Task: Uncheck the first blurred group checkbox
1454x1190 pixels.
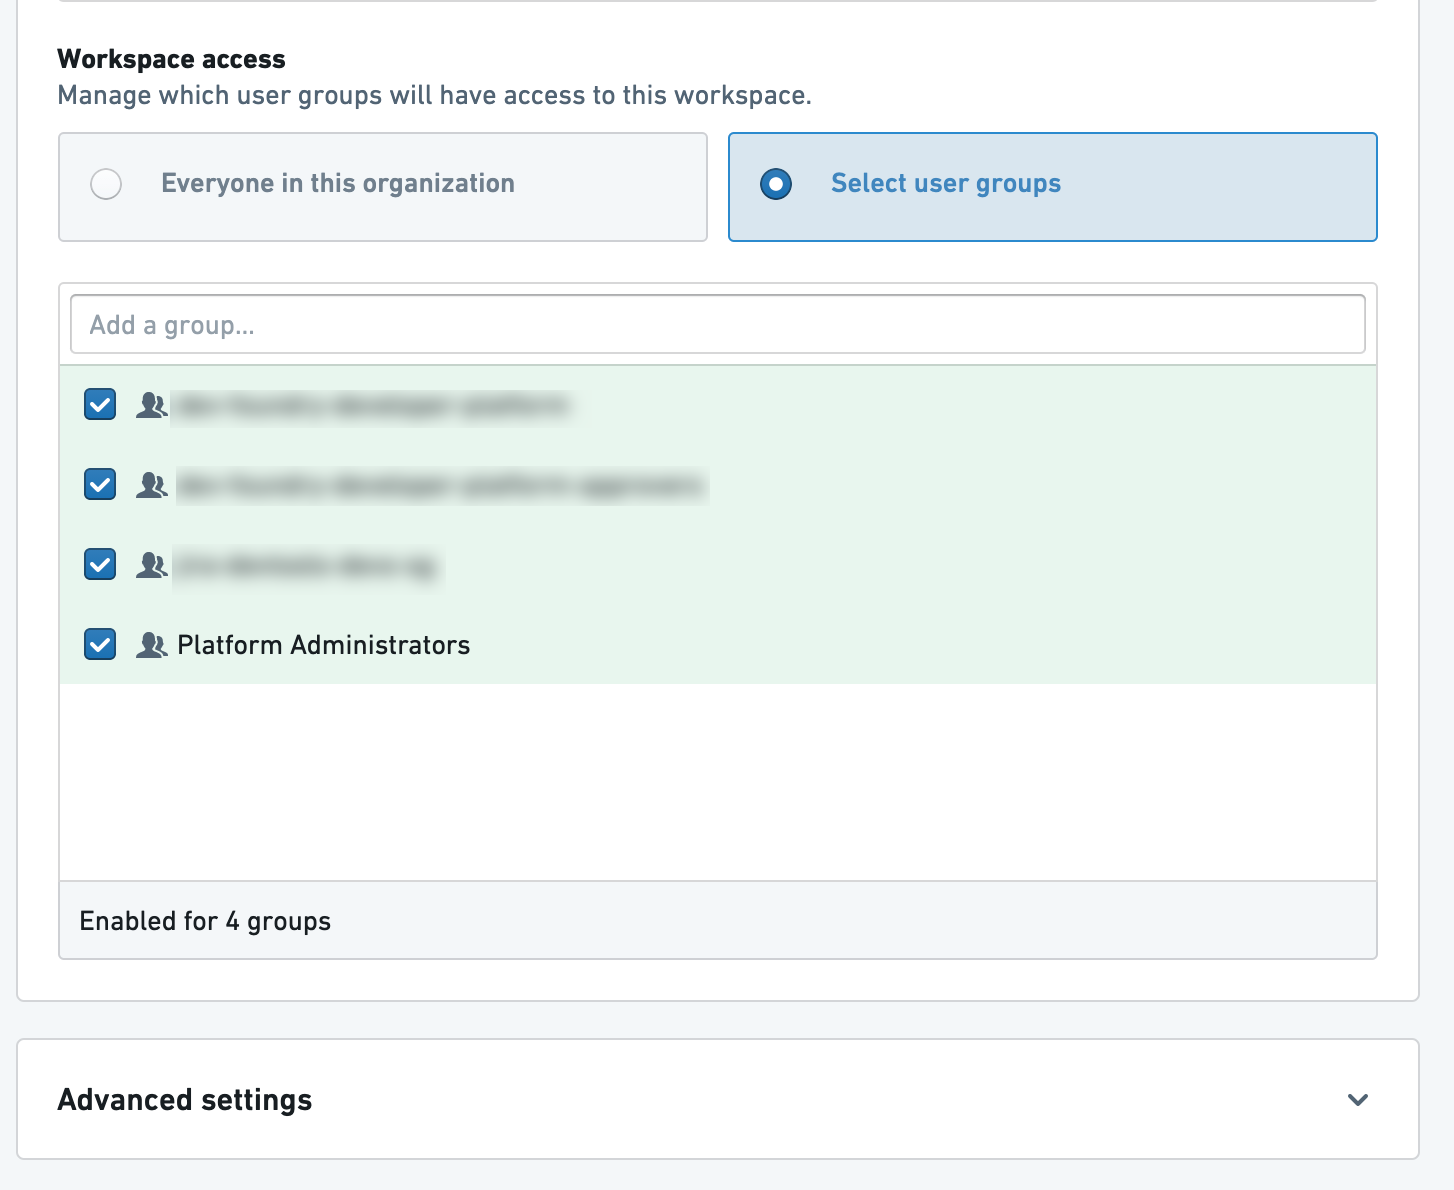Action: tap(100, 405)
